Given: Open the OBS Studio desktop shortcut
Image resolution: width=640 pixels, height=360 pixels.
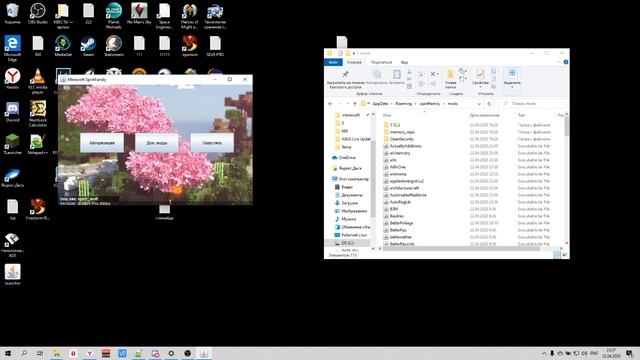Looking at the screenshot, I should [x=38, y=13].
